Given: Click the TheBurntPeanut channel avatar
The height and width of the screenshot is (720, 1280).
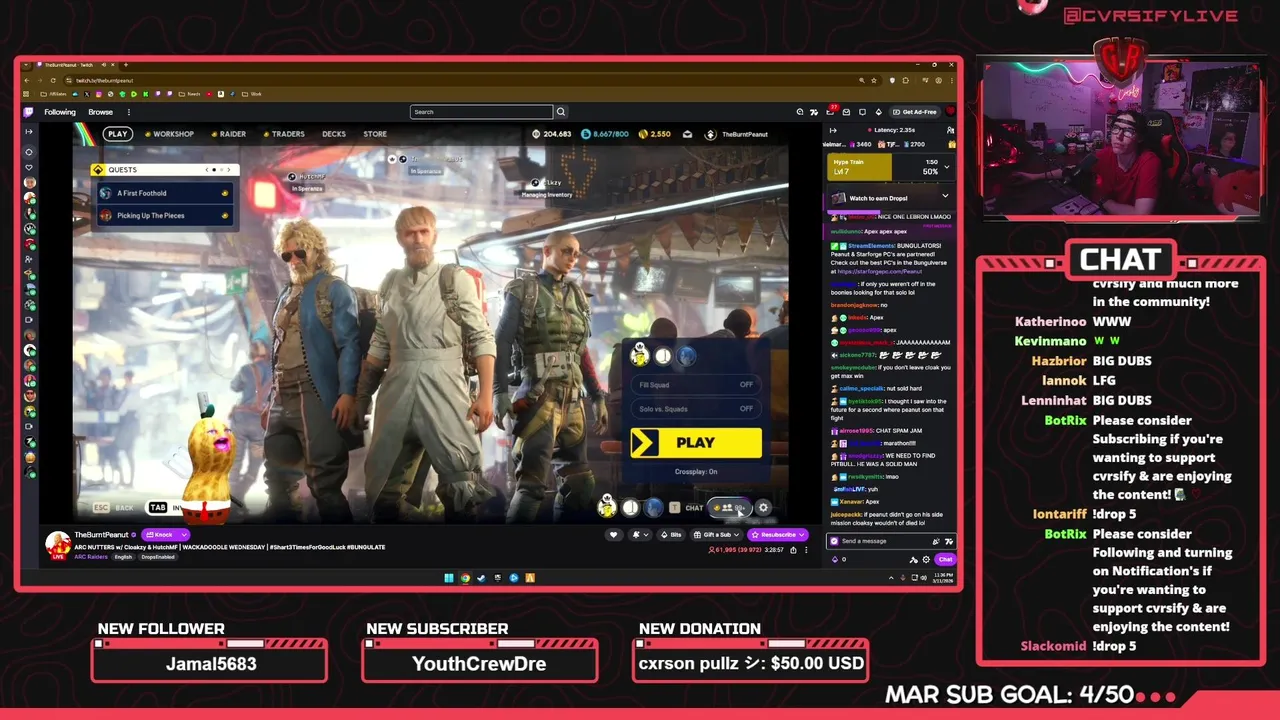Looking at the screenshot, I should click(58, 544).
